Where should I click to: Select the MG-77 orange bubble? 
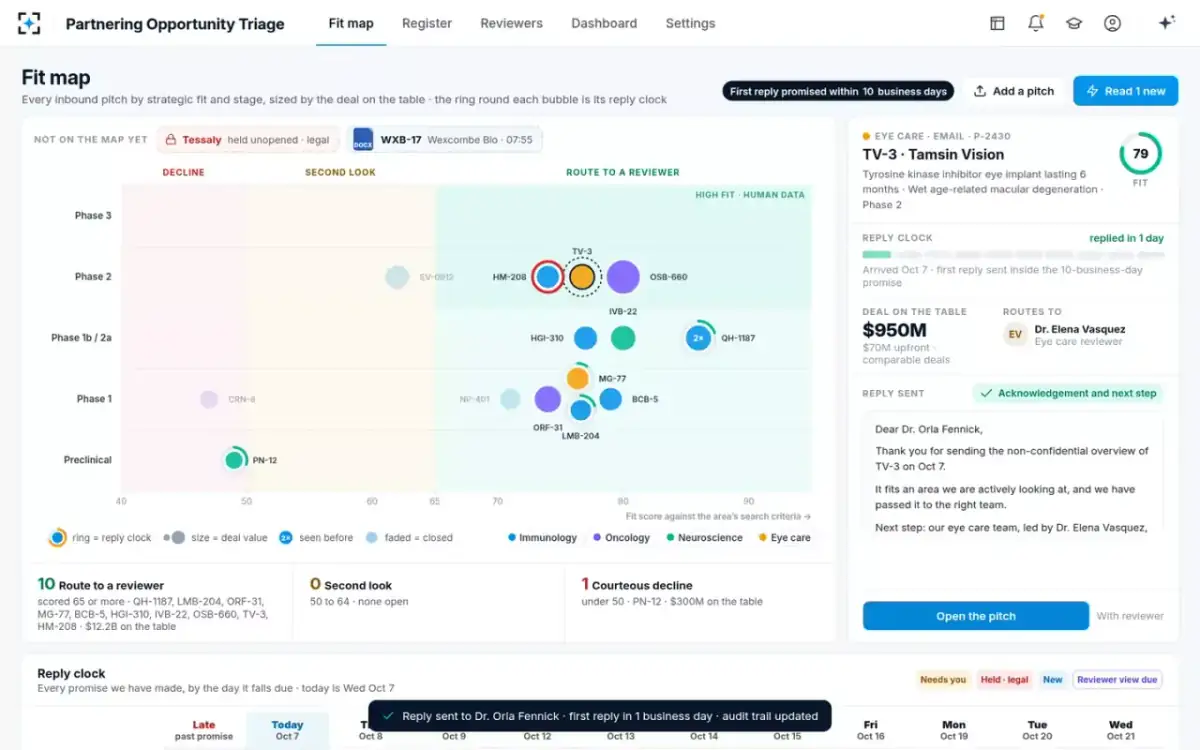pos(578,378)
